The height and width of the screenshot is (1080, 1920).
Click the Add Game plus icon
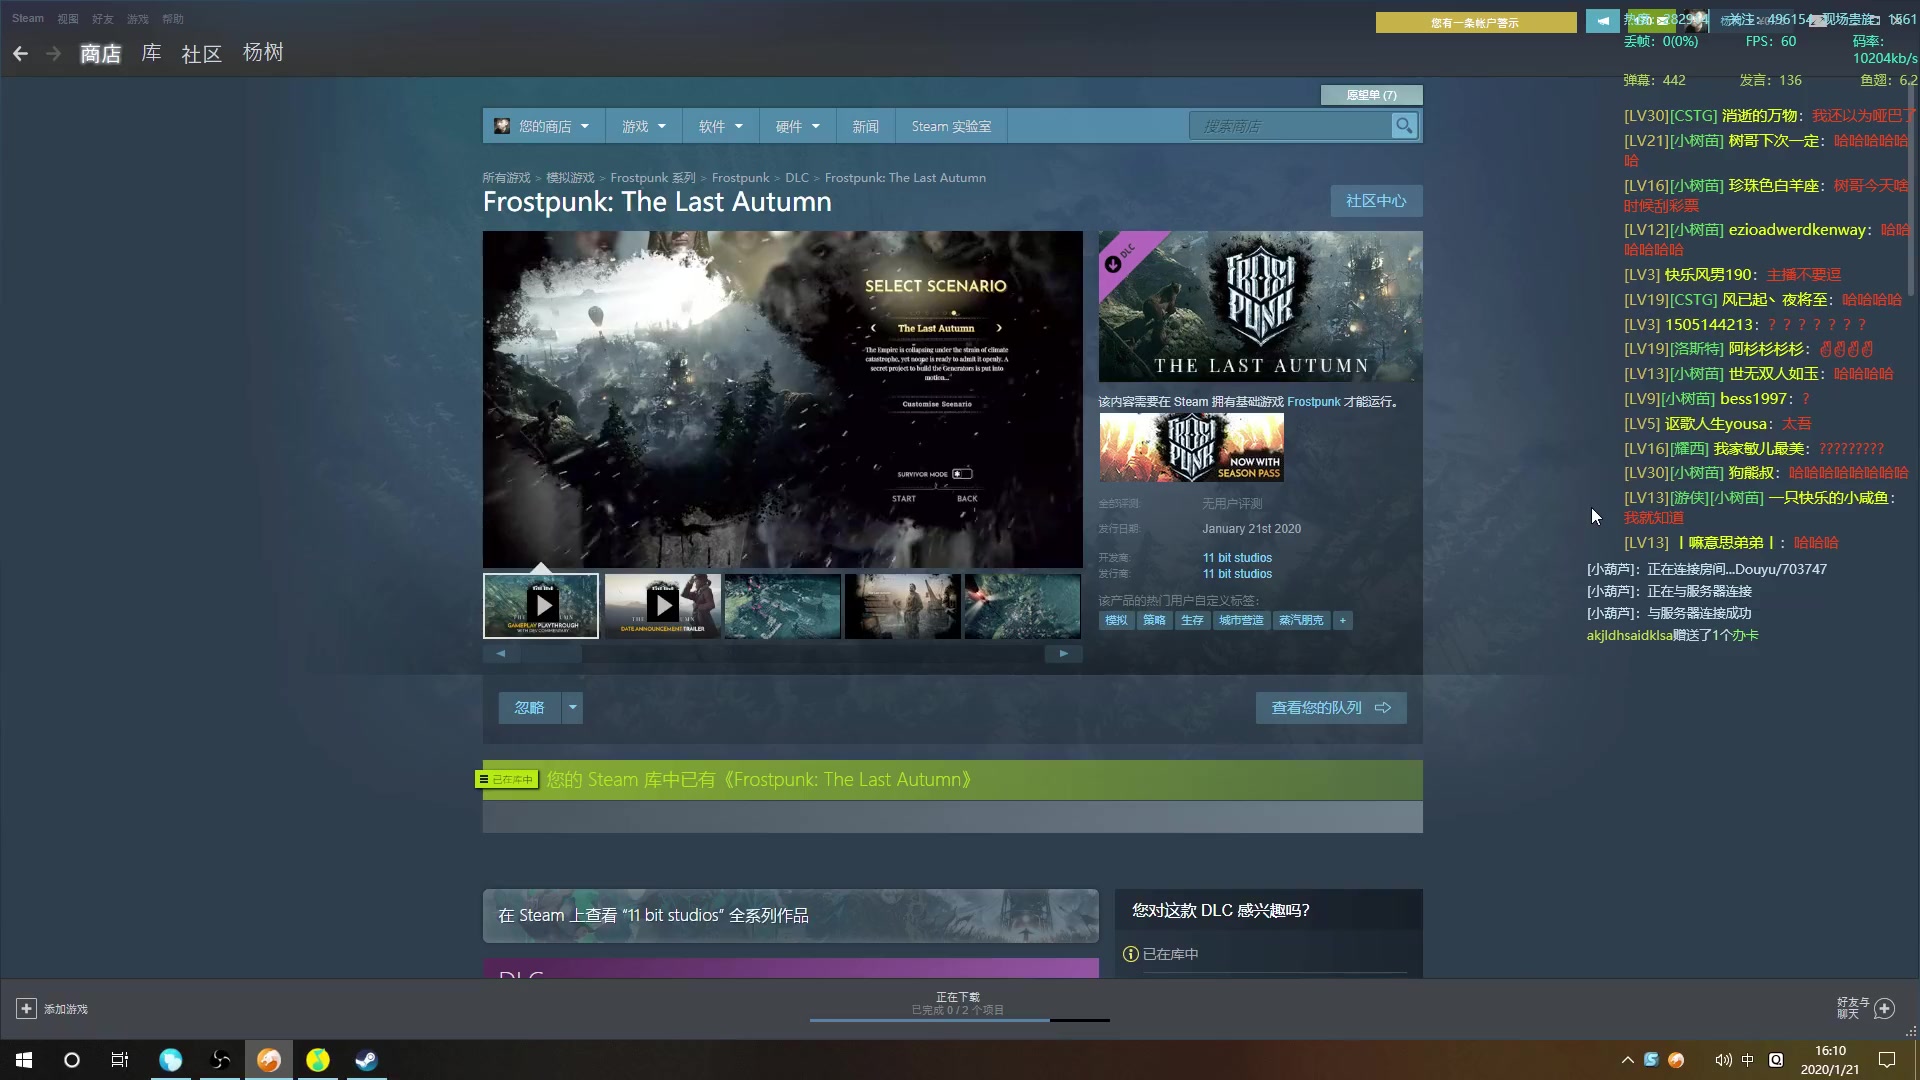coord(27,1009)
